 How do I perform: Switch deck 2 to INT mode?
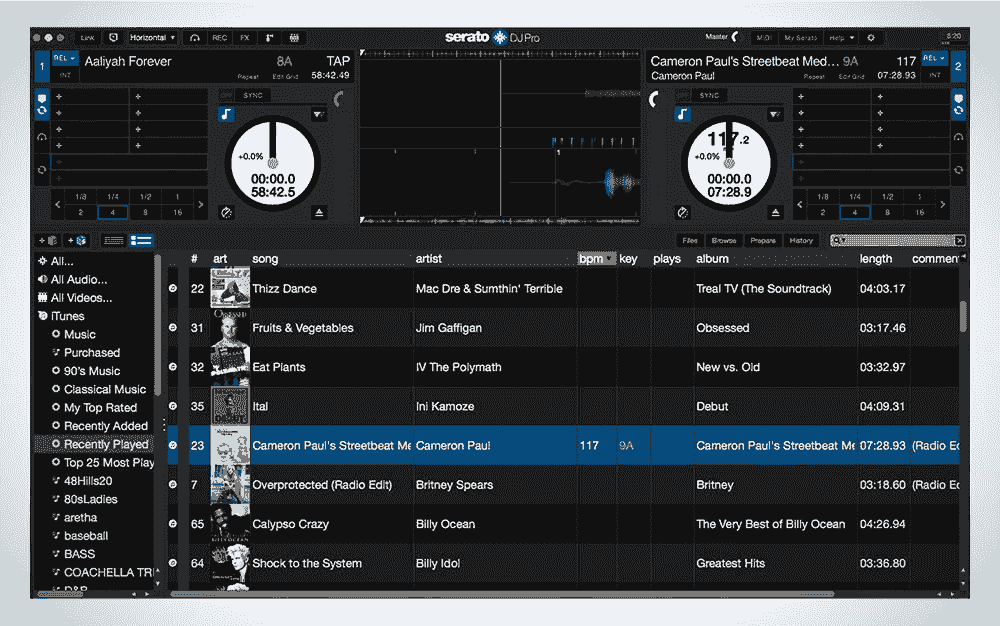tap(934, 75)
